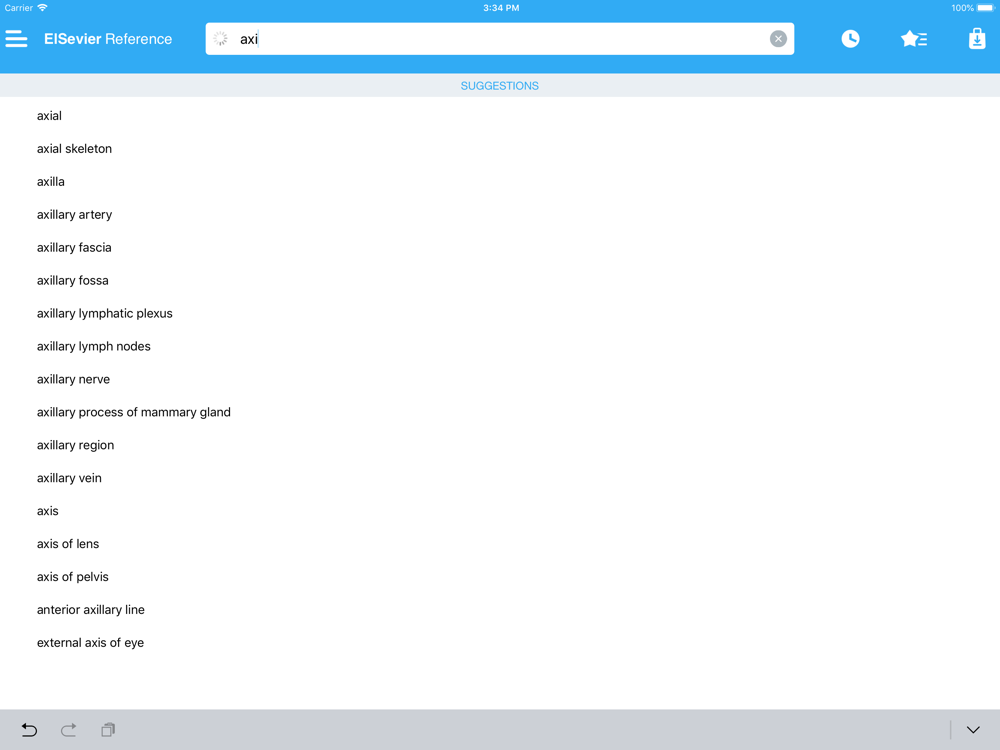This screenshot has width=1000, height=750.
Task: Choose the 'axilla' suggestion
Action: (50, 182)
